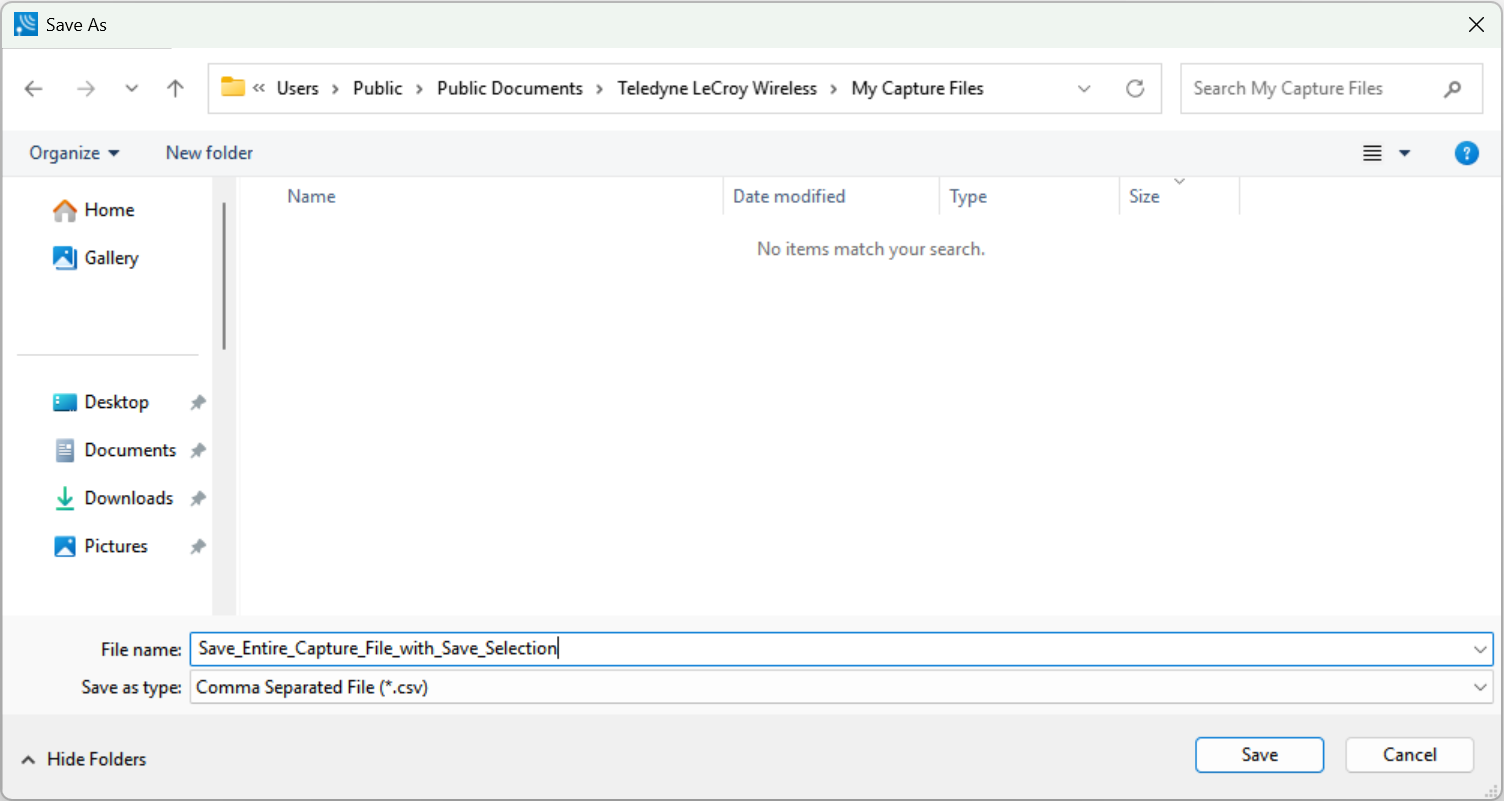Image resolution: width=1504 pixels, height=801 pixels.
Task: Select Public in the breadcrumb path
Action: [x=378, y=88]
